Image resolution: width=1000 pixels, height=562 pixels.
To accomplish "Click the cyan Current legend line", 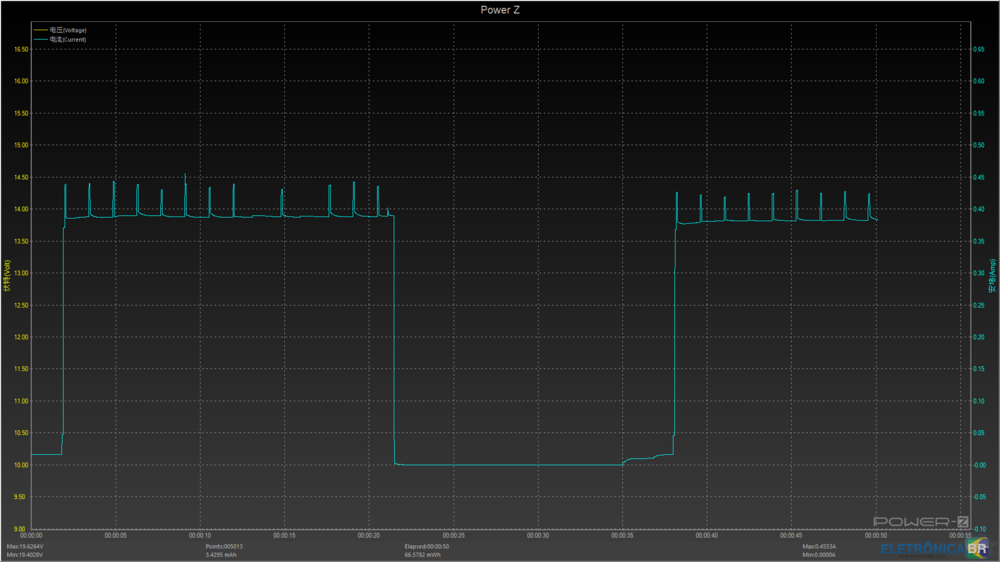I will tap(40, 39).
